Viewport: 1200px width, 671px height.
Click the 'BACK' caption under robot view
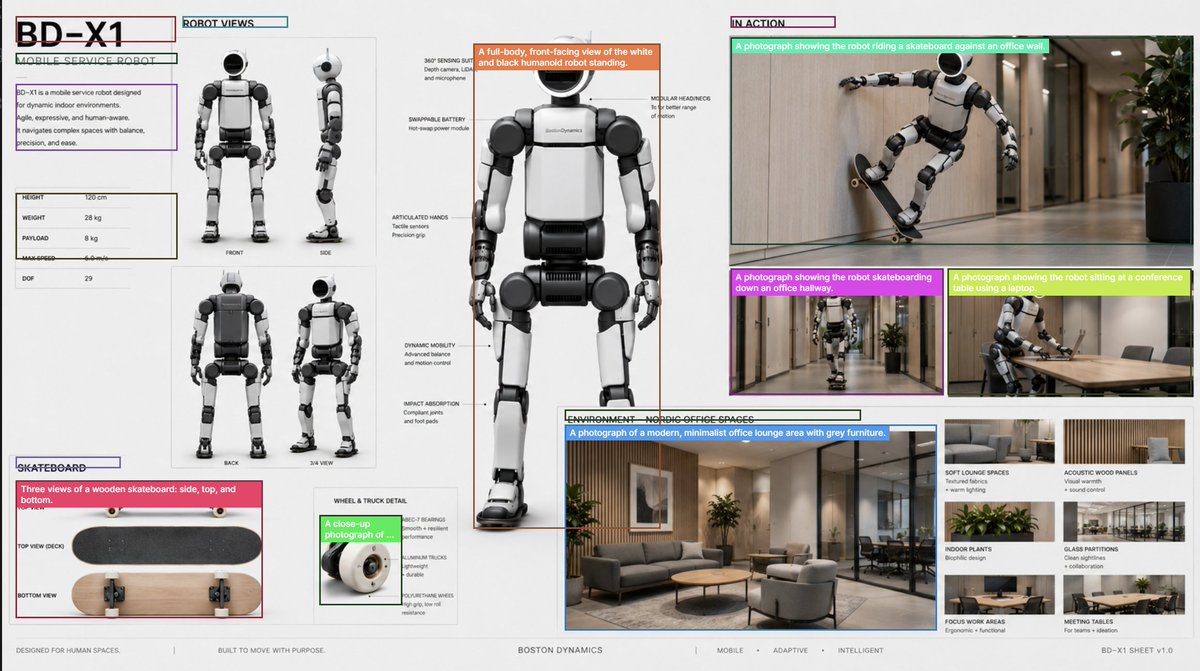(x=231, y=463)
